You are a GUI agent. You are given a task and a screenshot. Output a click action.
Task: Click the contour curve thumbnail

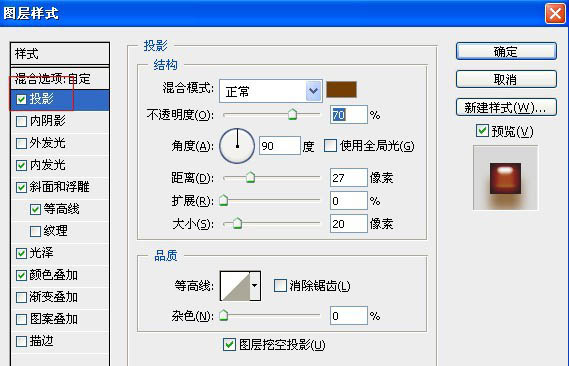coord(235,286)
